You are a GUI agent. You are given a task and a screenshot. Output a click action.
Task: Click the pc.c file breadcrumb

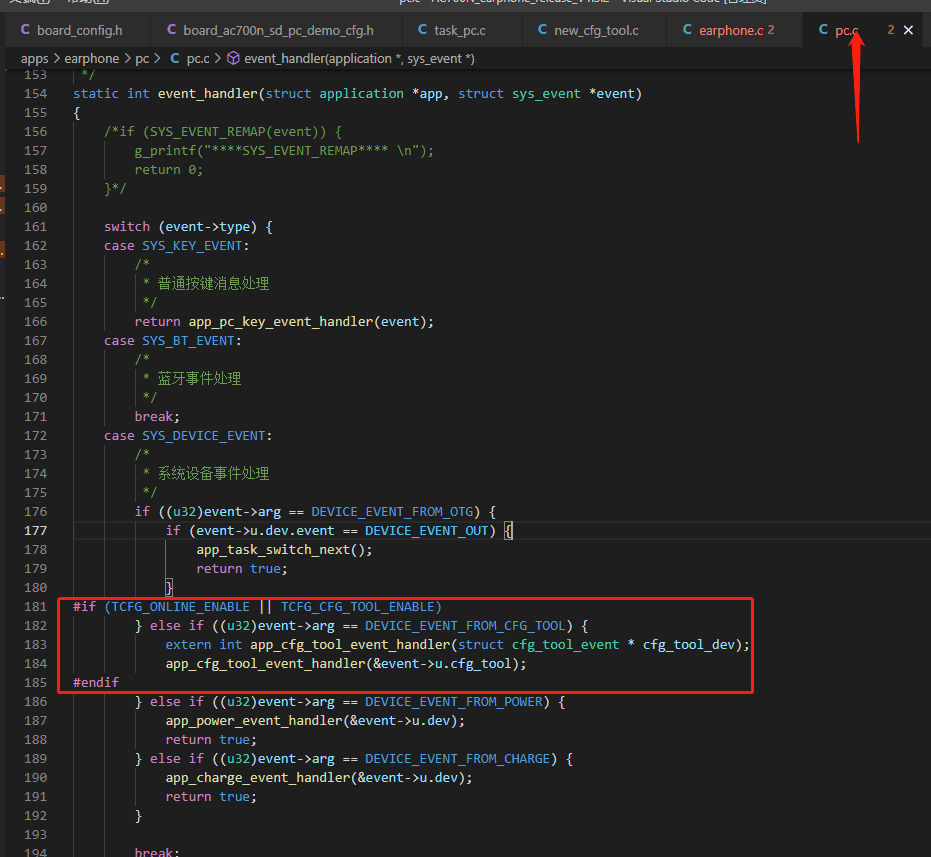(x=198, y=59)
